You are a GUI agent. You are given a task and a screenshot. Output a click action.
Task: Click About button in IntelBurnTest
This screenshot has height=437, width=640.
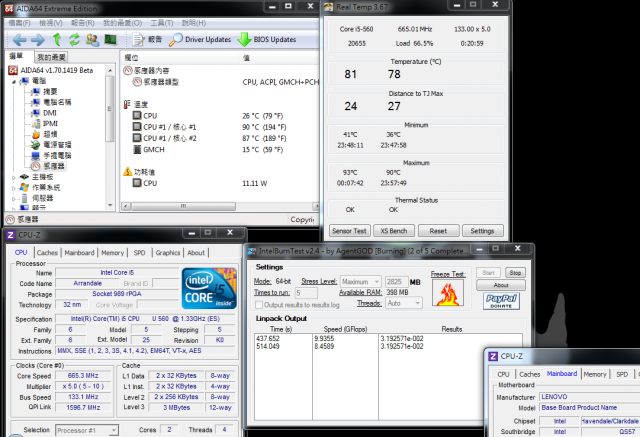tap(501, 285)
